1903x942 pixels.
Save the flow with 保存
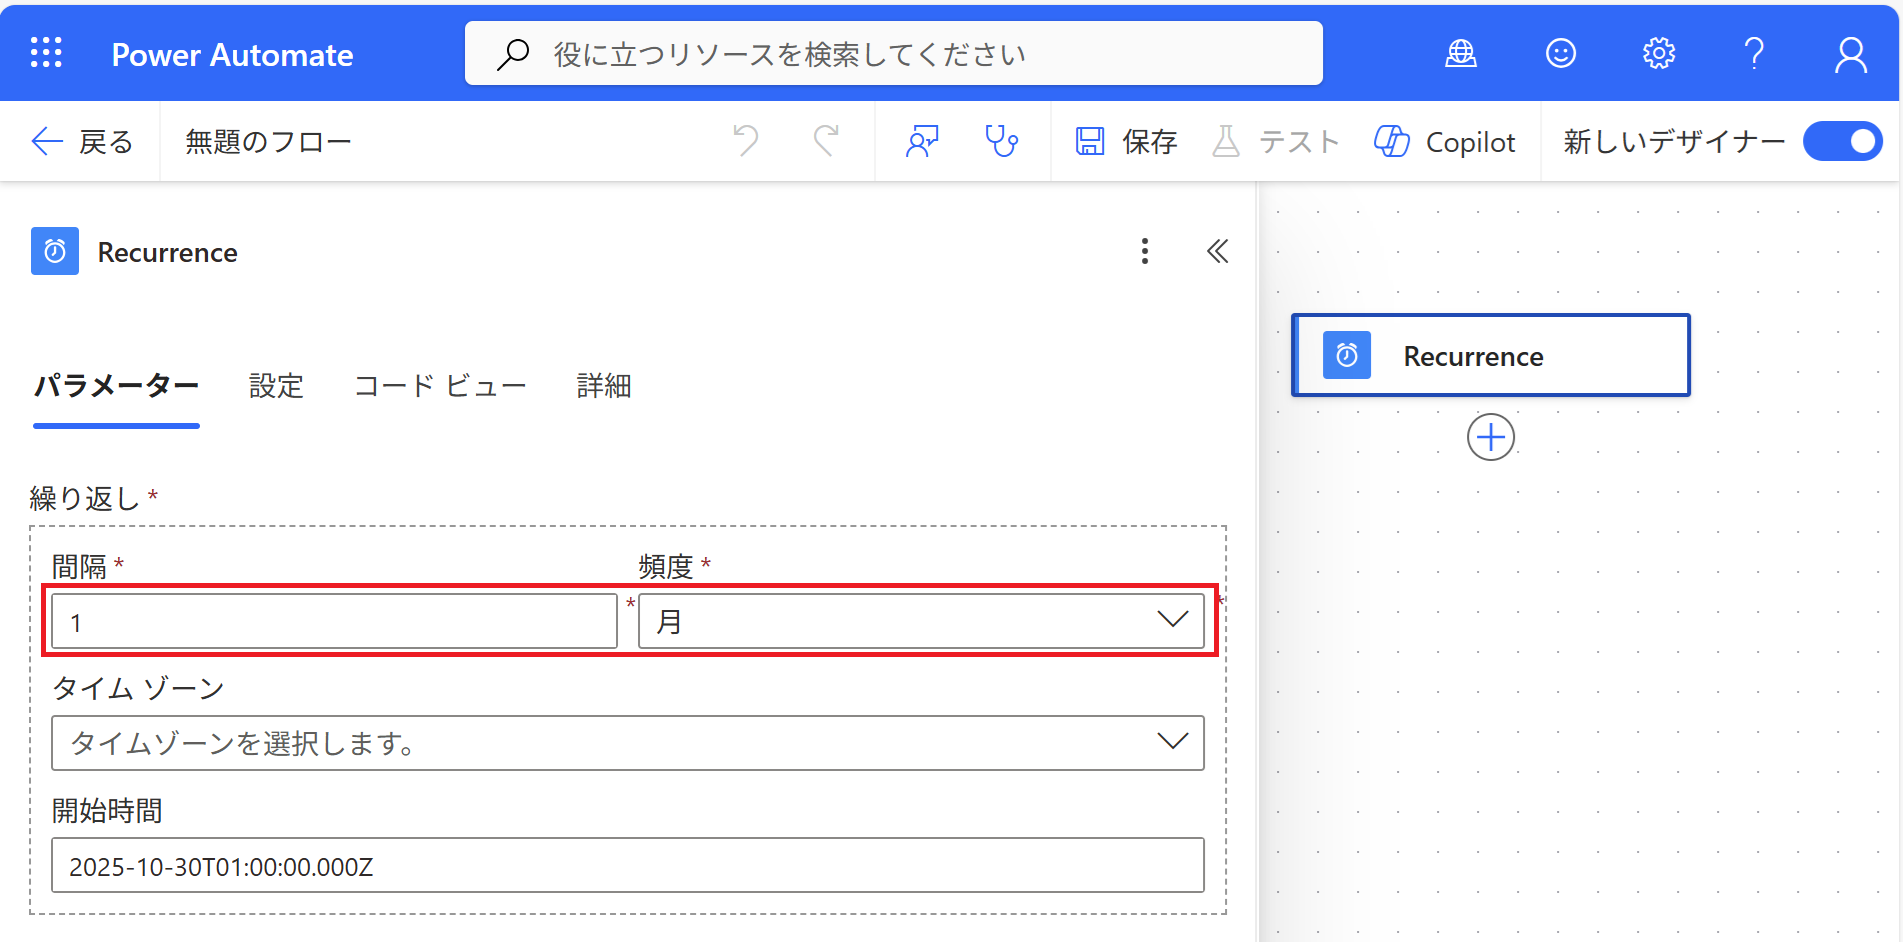(x=1126, y=142)
